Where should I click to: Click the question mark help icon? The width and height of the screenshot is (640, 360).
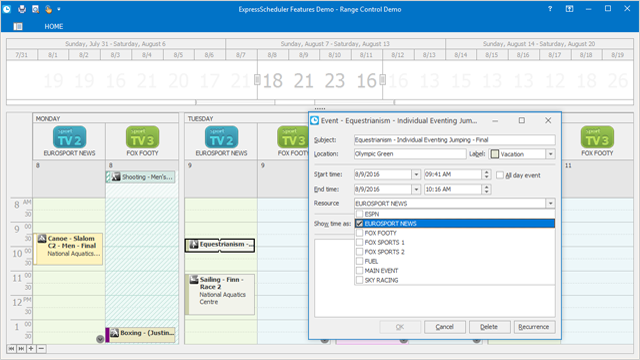[550, 9]
